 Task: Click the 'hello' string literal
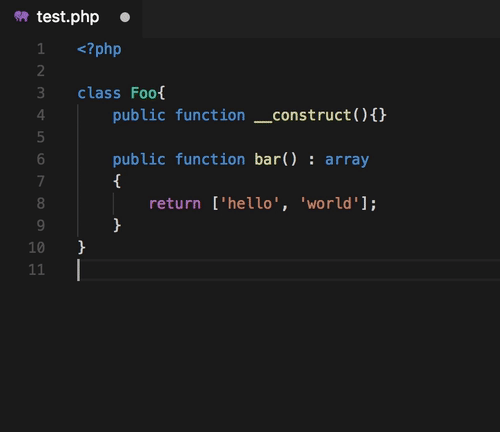coord(250,203)
